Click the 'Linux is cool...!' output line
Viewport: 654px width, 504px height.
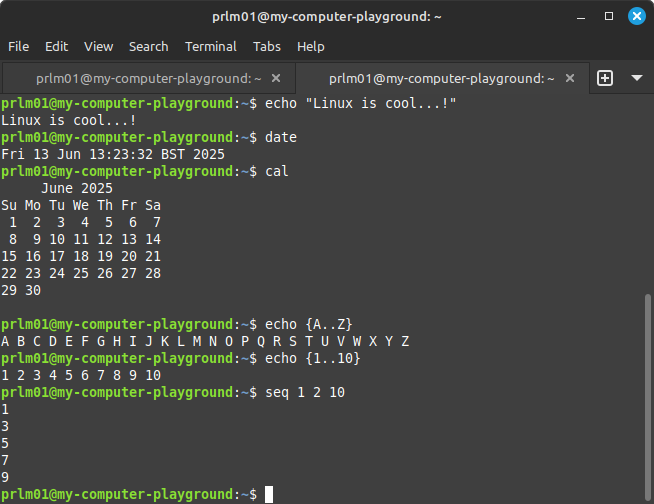[x=68, y=121]
